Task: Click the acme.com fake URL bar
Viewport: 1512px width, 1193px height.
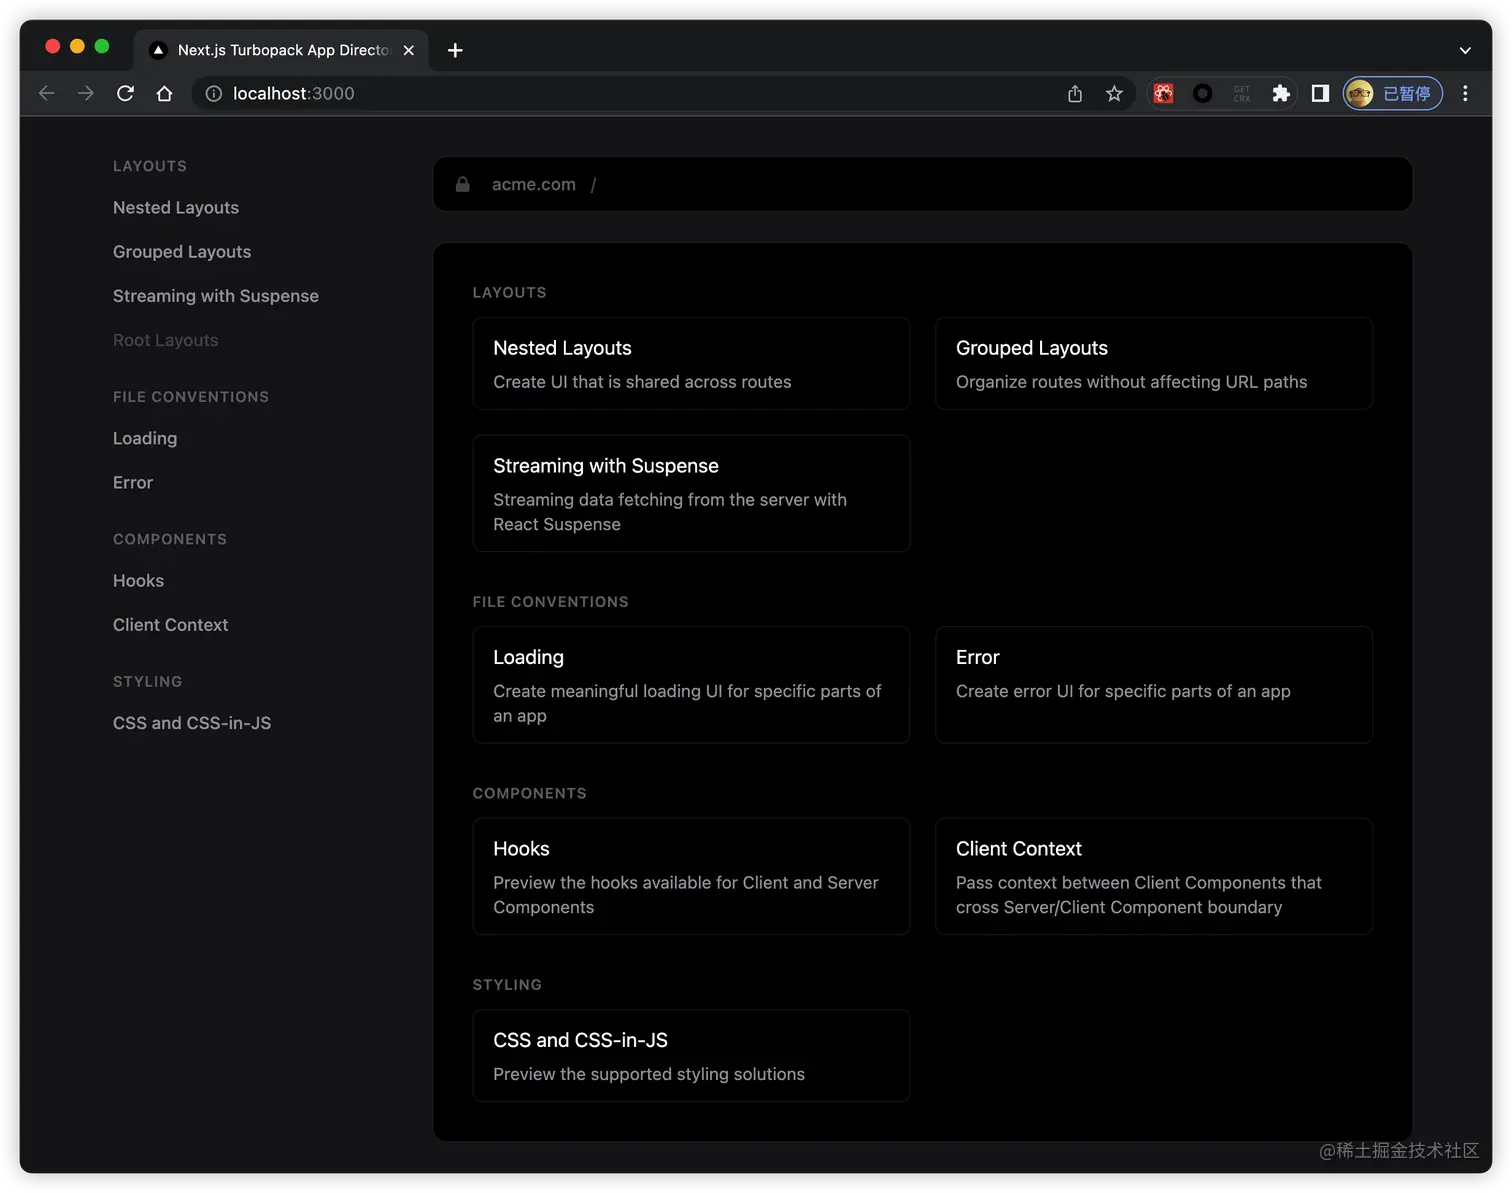Action: tap(922, 184)
